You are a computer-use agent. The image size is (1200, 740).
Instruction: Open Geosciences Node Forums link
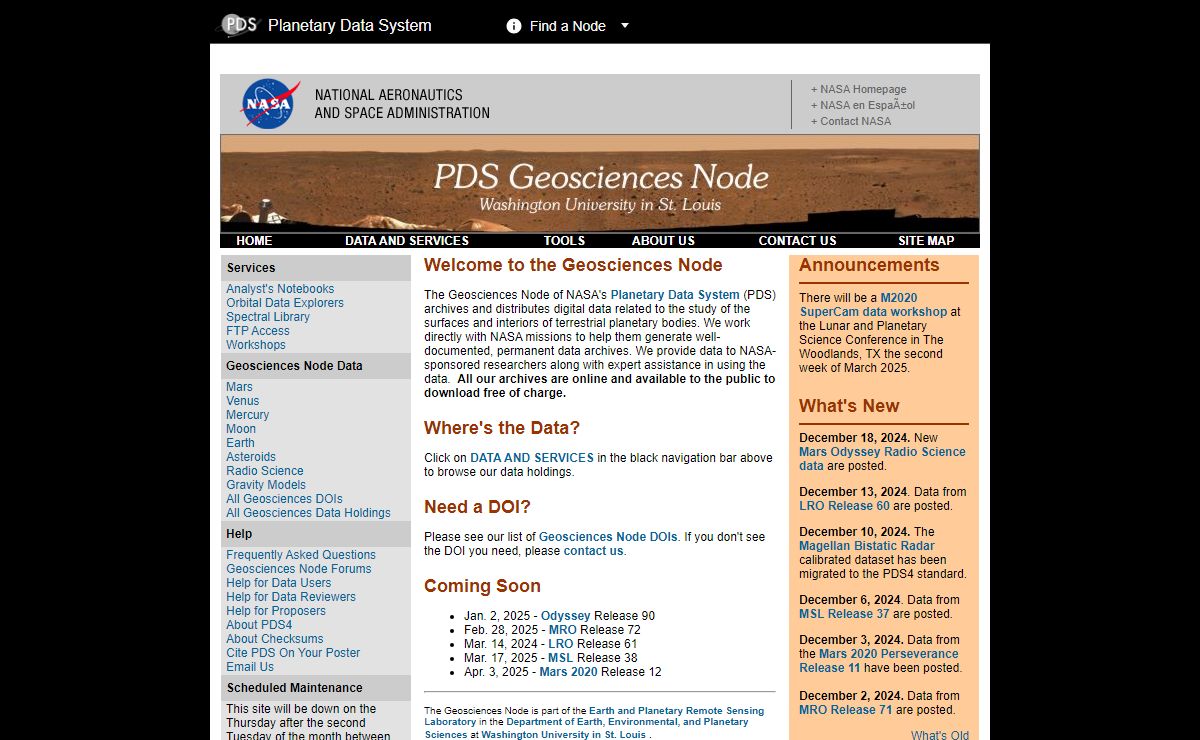(298, 569)
